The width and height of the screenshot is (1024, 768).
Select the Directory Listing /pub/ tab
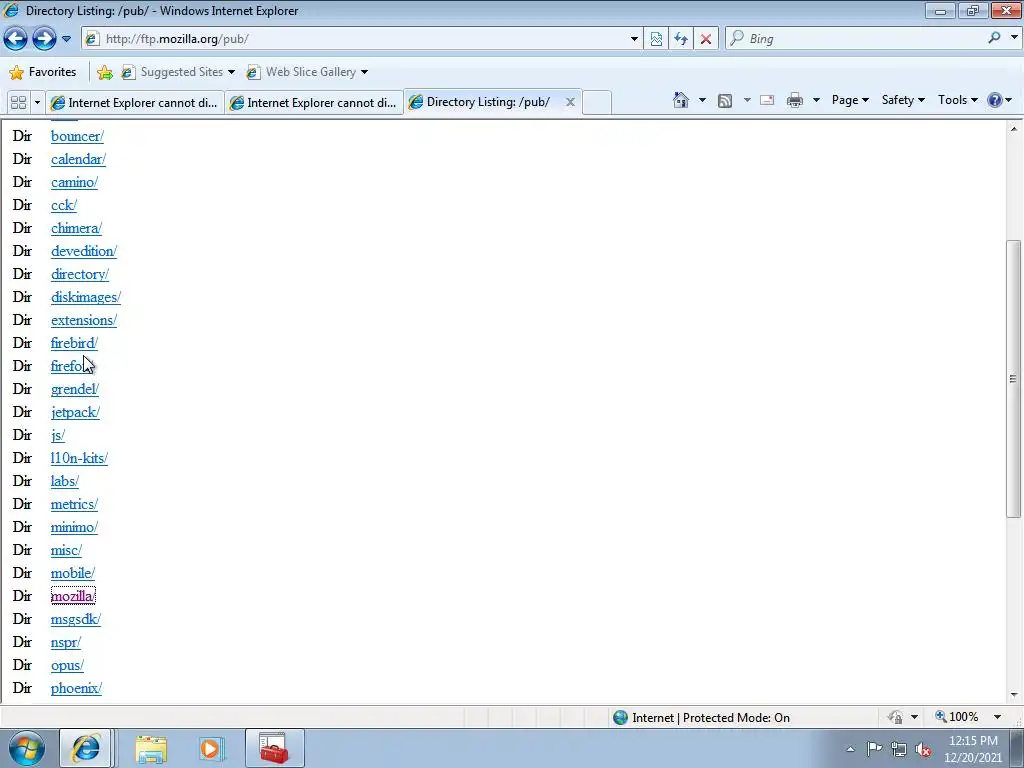(x=488, y=102)
